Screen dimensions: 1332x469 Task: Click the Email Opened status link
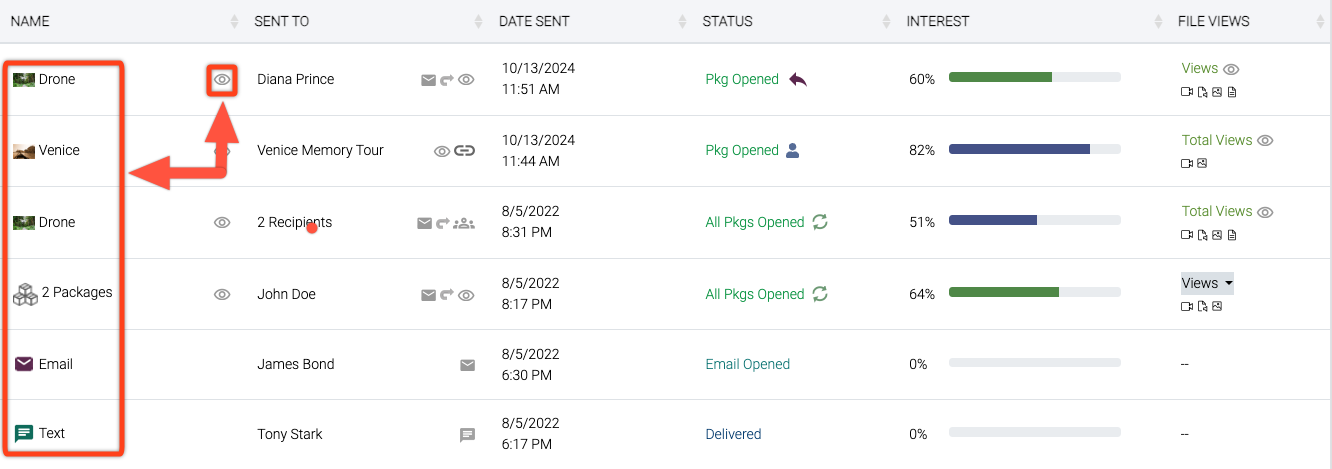[747, 365]
